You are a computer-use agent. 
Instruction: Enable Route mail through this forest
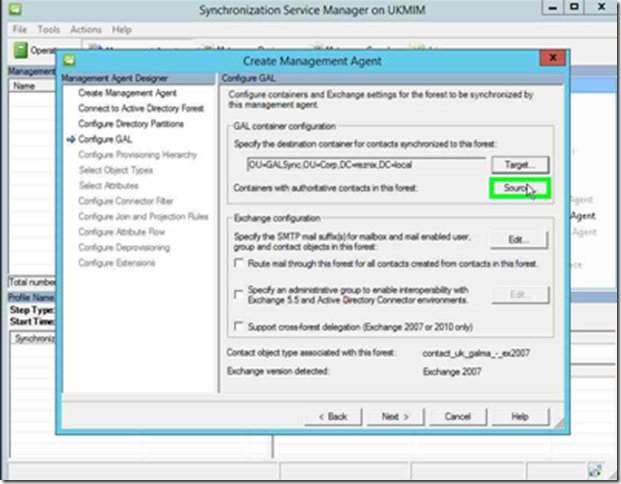238,263
